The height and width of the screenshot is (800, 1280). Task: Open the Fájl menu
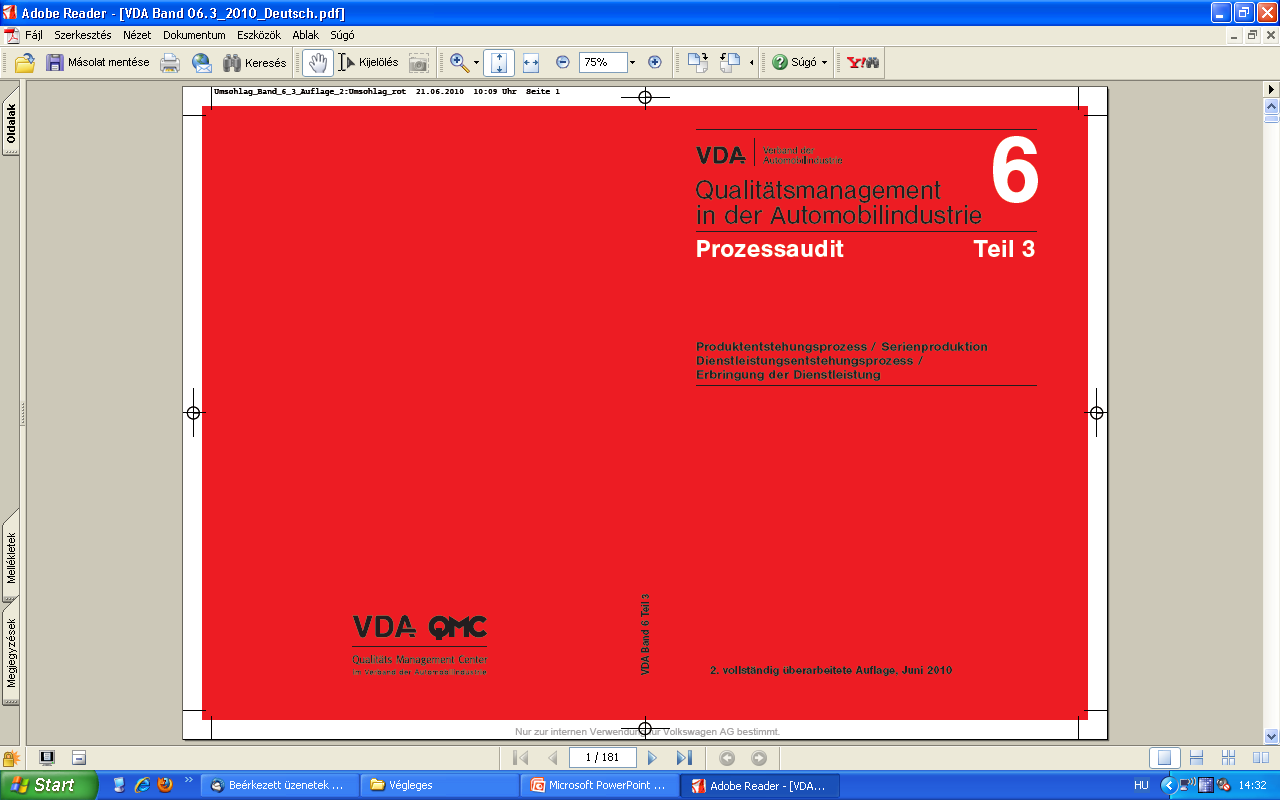[33, 35]
